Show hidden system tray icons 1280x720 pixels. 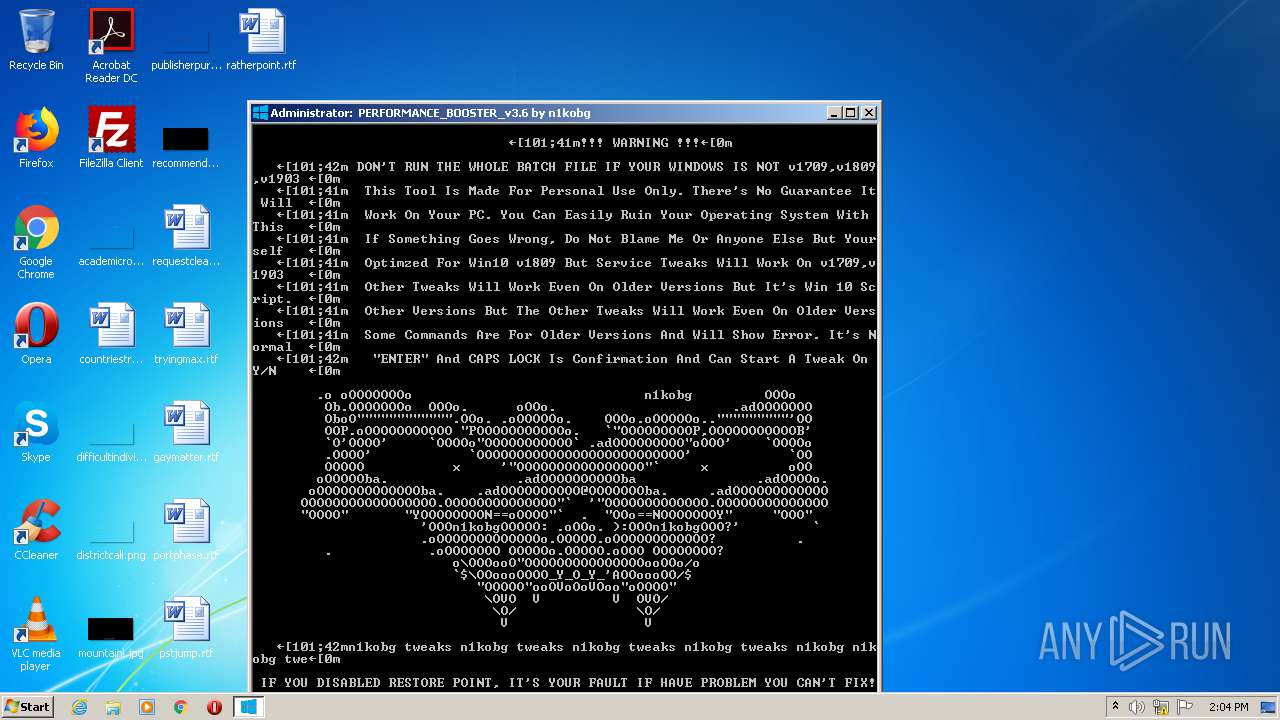pyautogui.click(x=1115, y=707)
